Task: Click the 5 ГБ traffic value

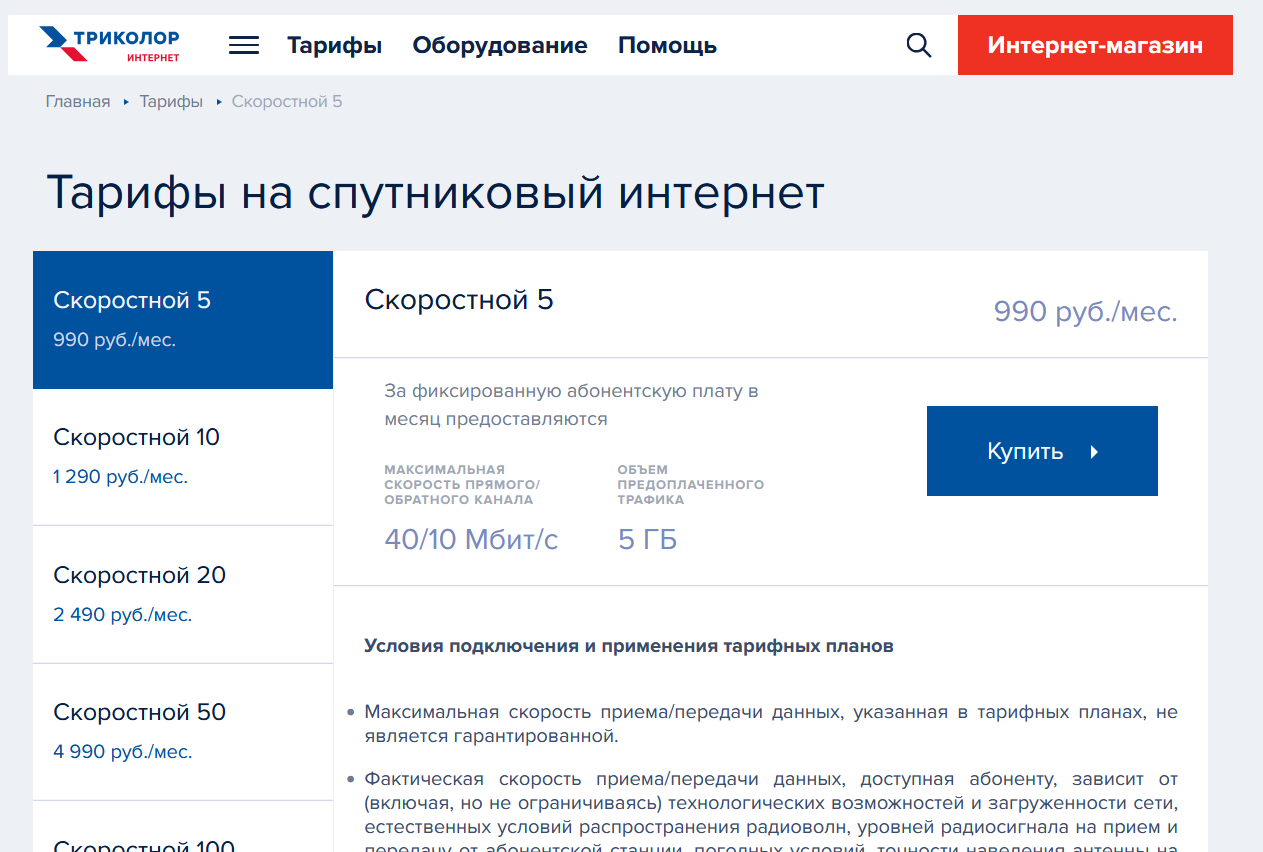Action: pos(647,540)
